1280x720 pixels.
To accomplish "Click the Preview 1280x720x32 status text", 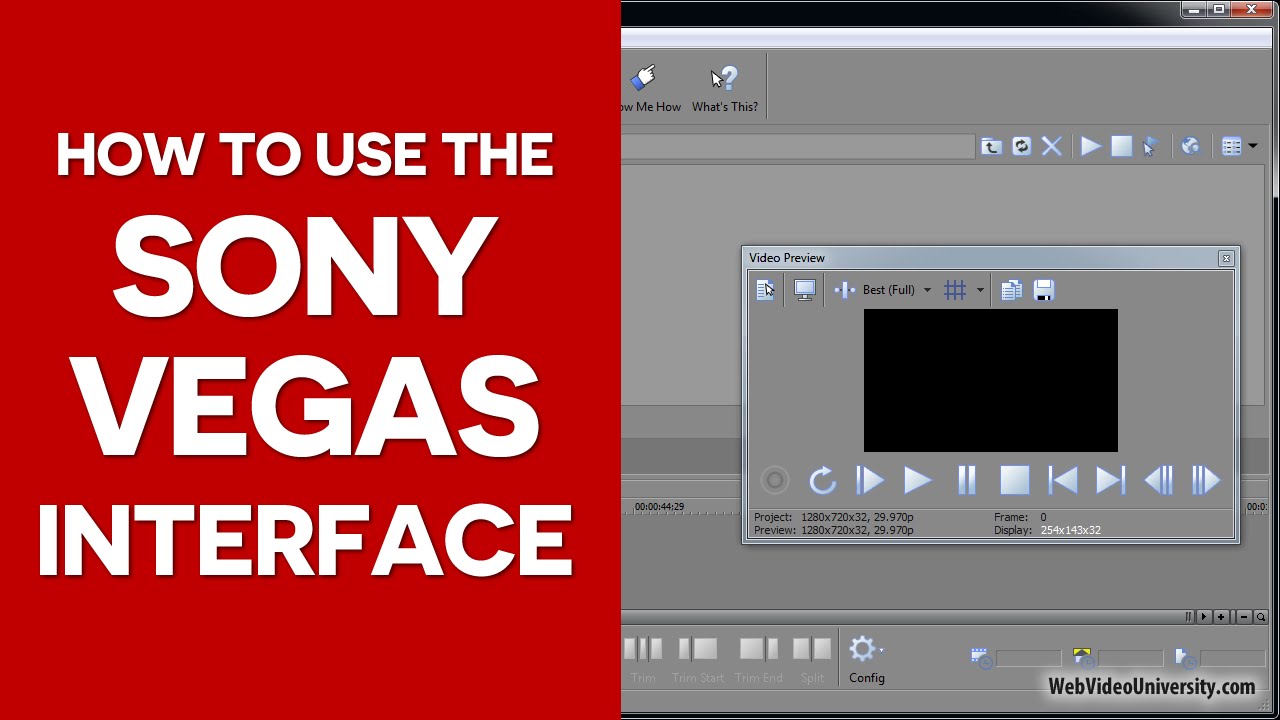I will 833,530.
